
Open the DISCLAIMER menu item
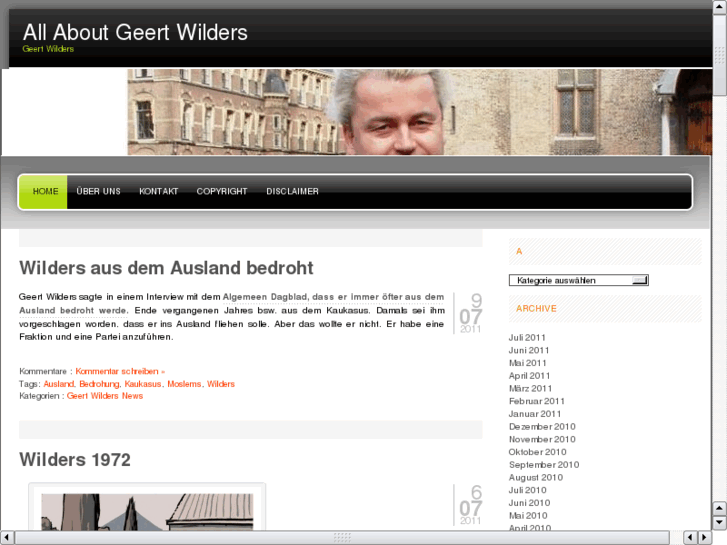tap(292, 192)
